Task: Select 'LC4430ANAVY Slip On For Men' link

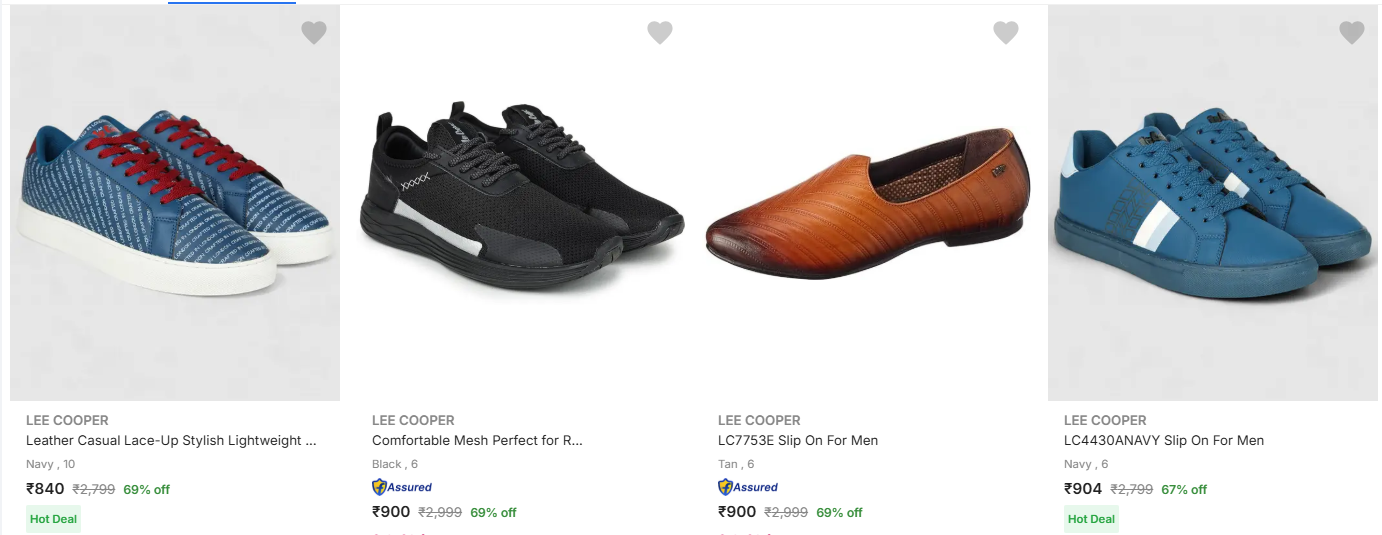Action: 1164,440
